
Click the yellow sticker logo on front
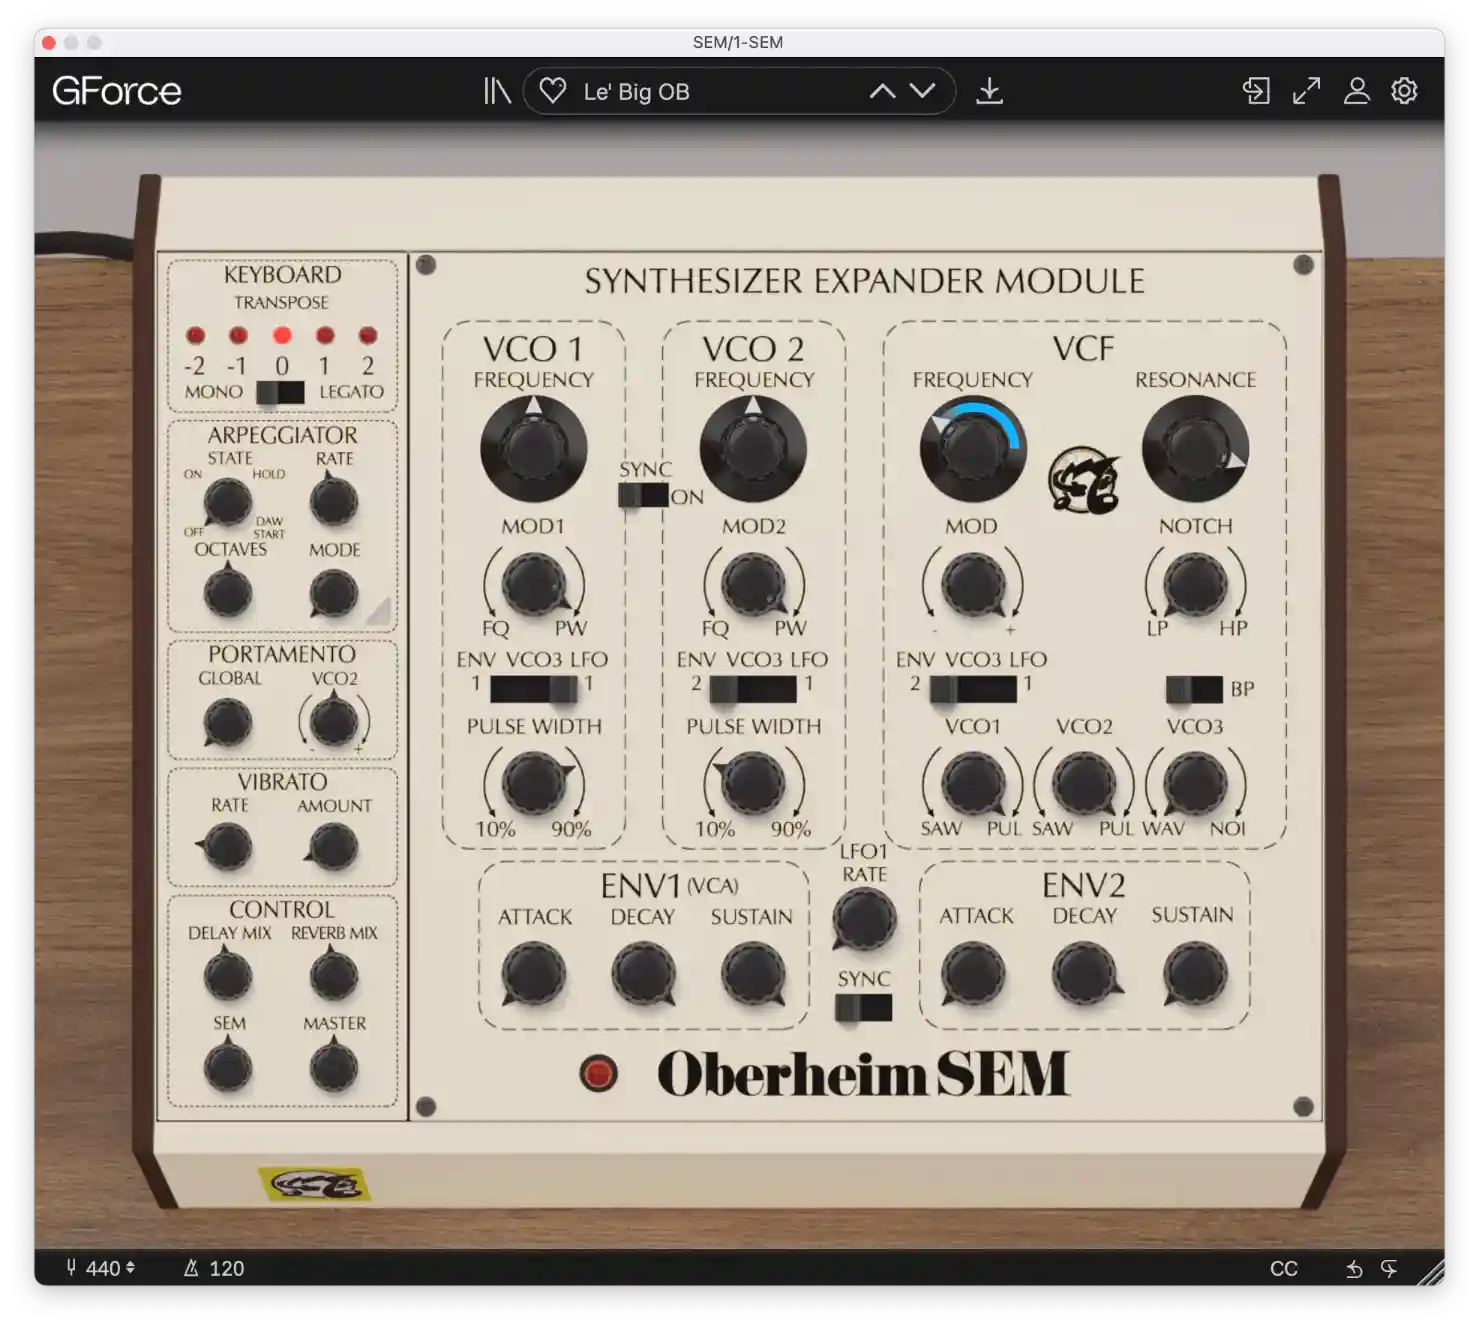[314, 1185]
